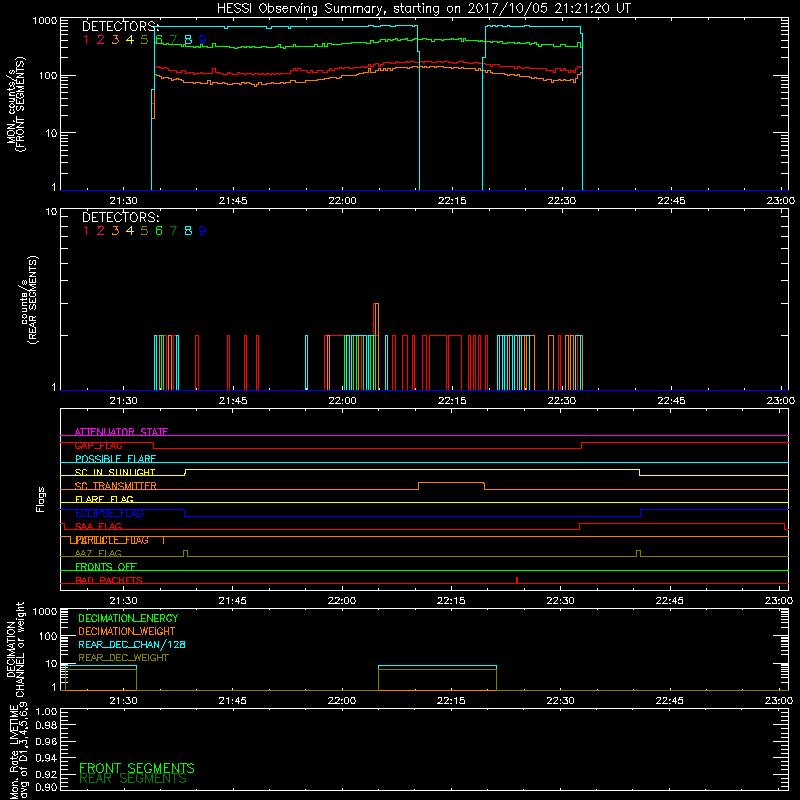The width and height of the screenshot is (800, 800).
Task: Click the 10 tick label on rear segments axis
Action: [52, 211]
